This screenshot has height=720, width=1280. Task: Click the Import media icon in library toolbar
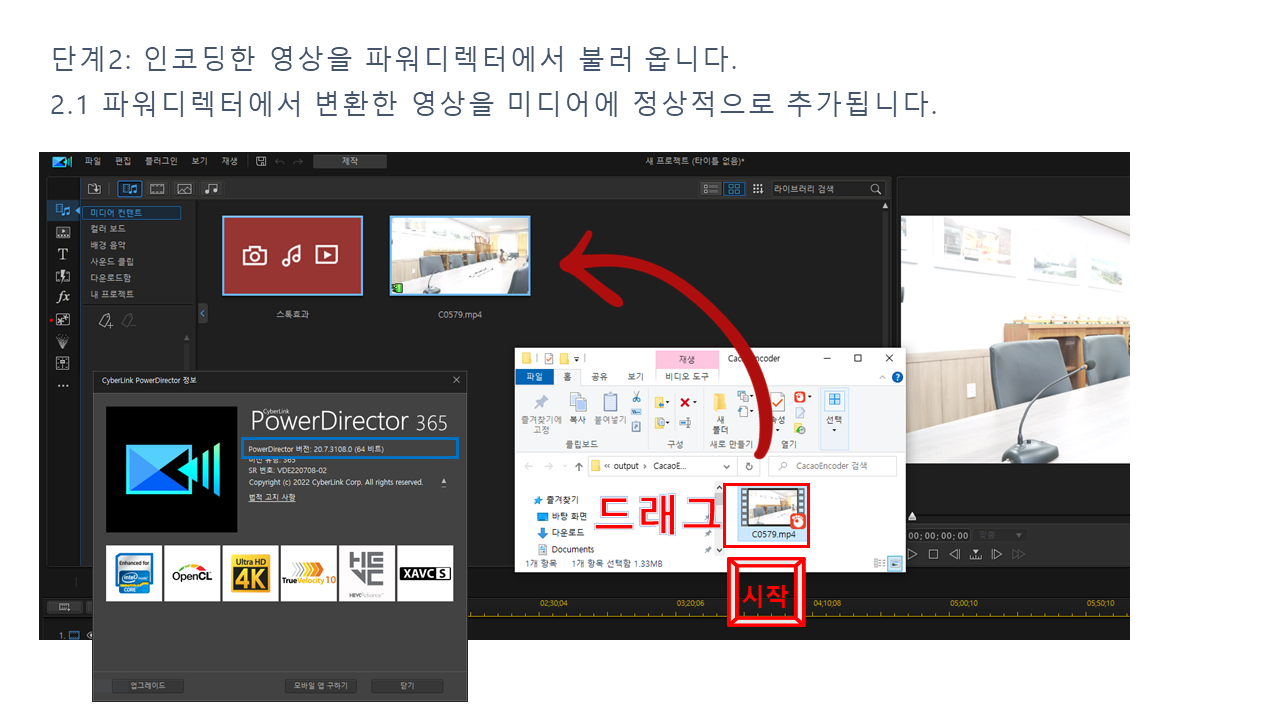[94, 188]
